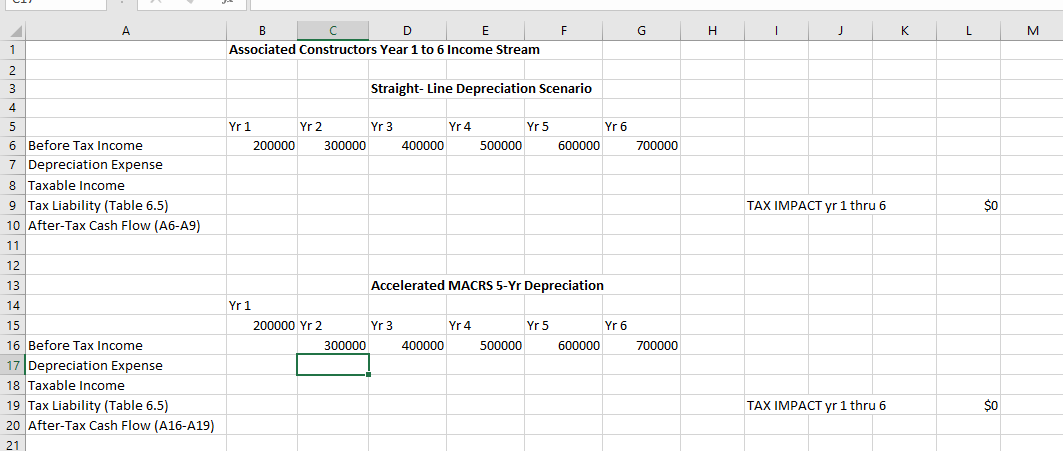1063x451 pixels.
Task: Click 'Yr 4' label in row 15
Action: (460, 326)
